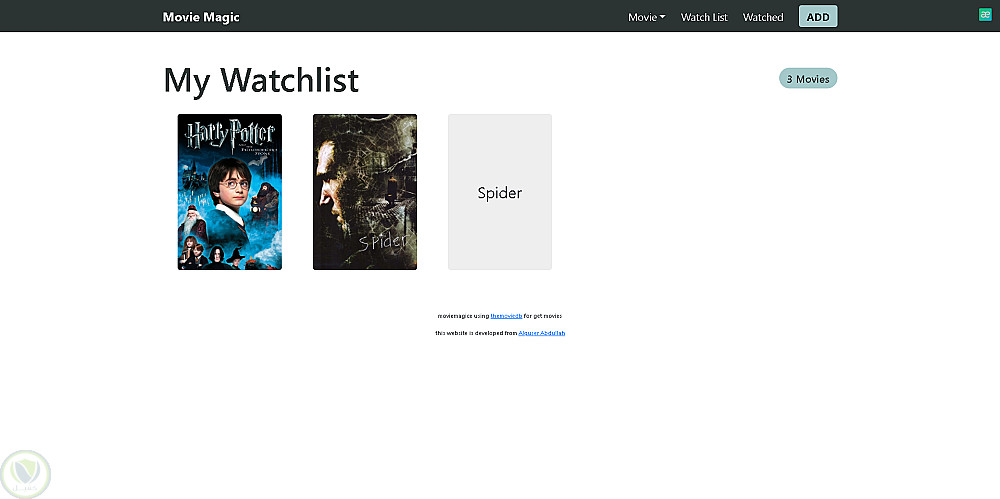
Task: Open the Spider movie poster with artwork
Action: (x=365, y=192)
